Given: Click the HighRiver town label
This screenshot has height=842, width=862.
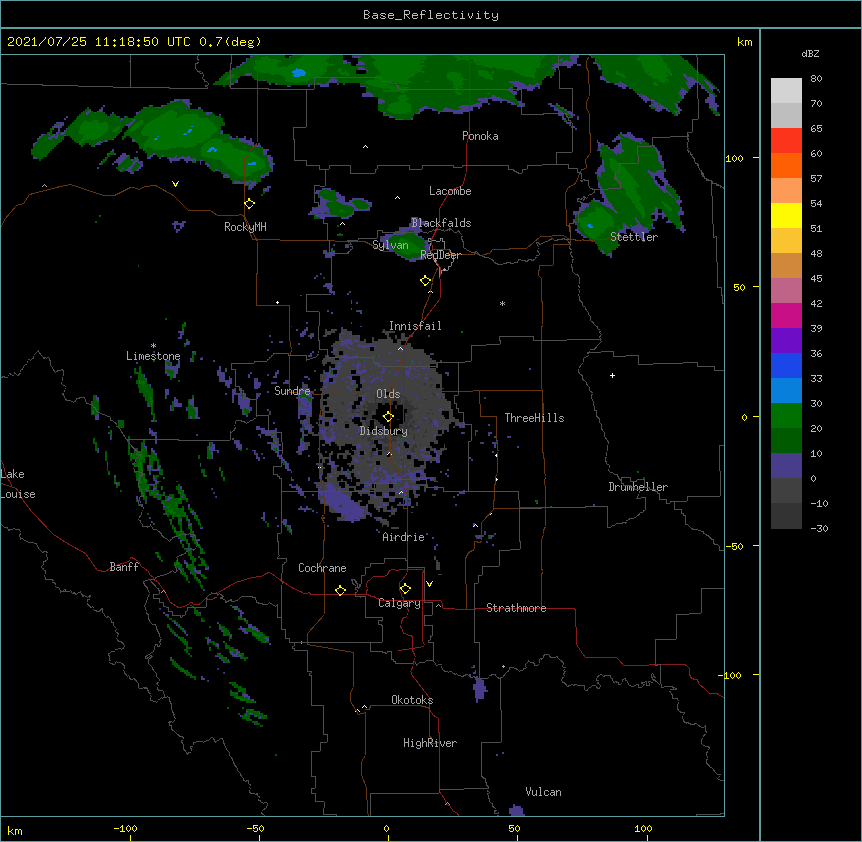Looking at the screenshot, I should pos(430,743).
